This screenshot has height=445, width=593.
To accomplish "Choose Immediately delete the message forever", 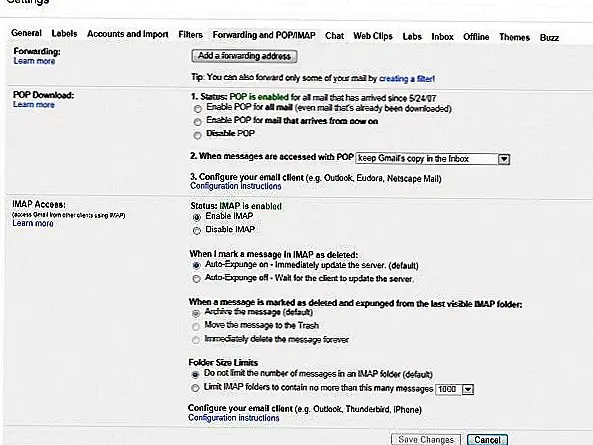I will pyautogui.click(x=196, y=340).
